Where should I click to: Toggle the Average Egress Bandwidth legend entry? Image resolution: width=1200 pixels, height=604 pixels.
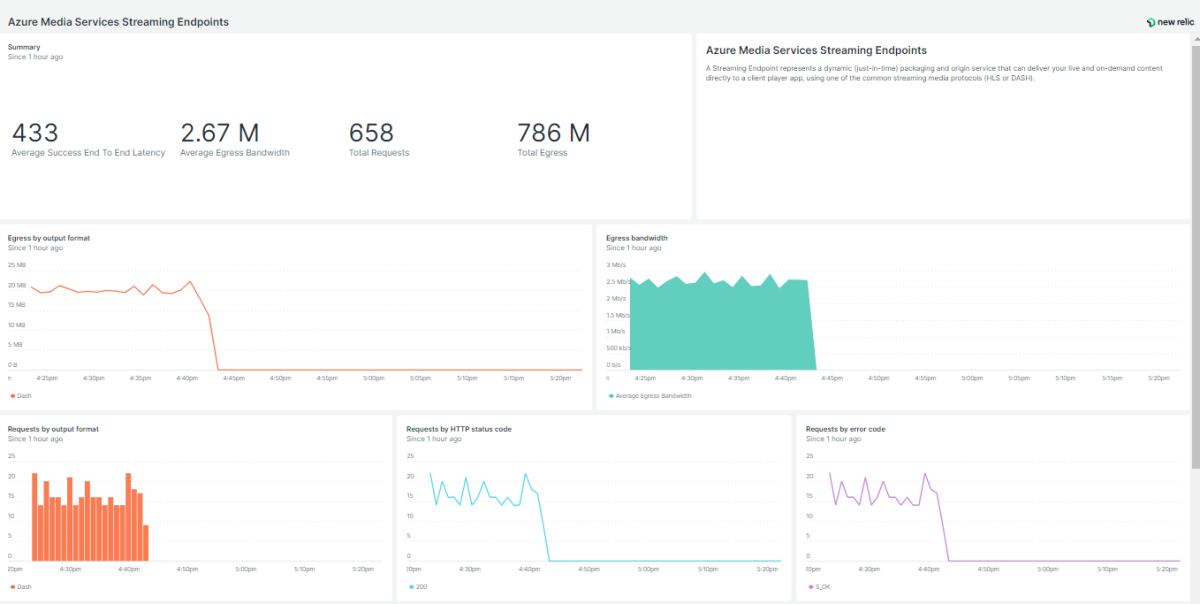click(x=650, y=396)
